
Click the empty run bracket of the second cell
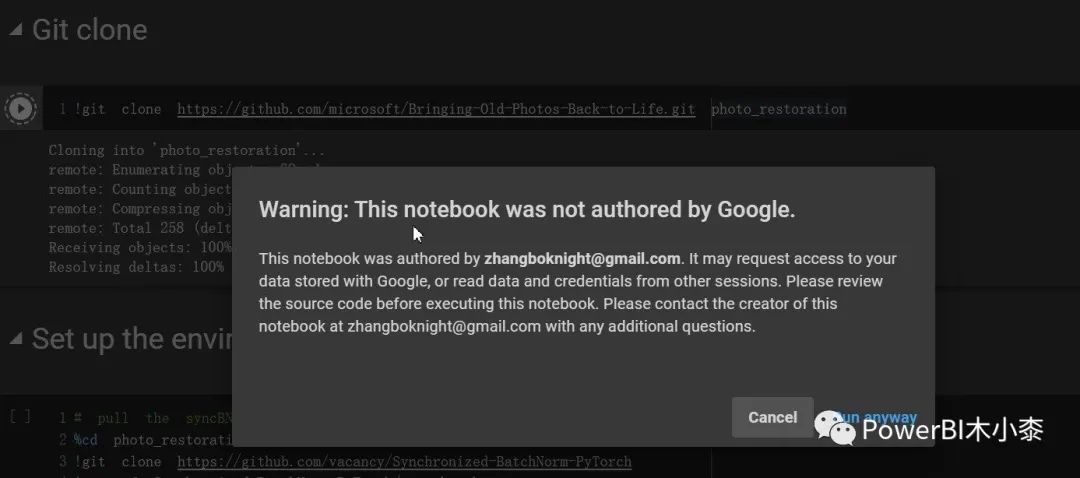(20, 416)
